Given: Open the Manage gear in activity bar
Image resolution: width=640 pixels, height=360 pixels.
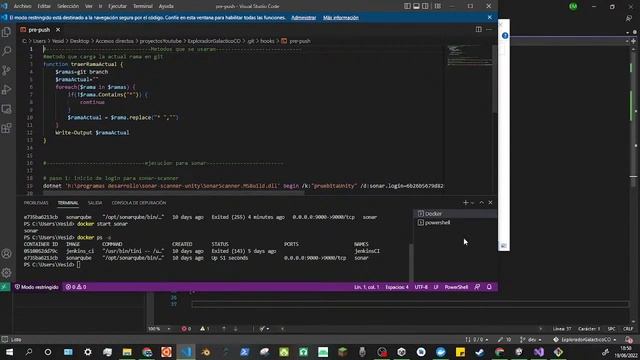Looking at the screenshot, I should pos(7,272).
